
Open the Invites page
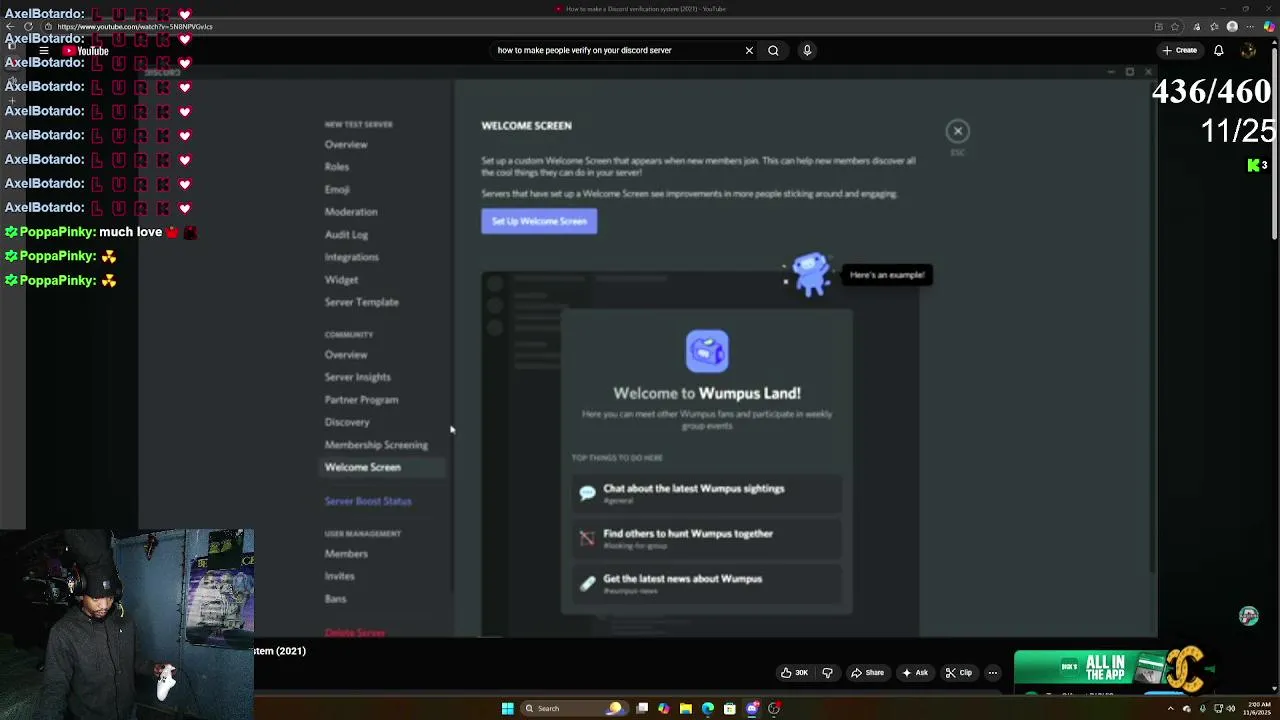(339, 576)
